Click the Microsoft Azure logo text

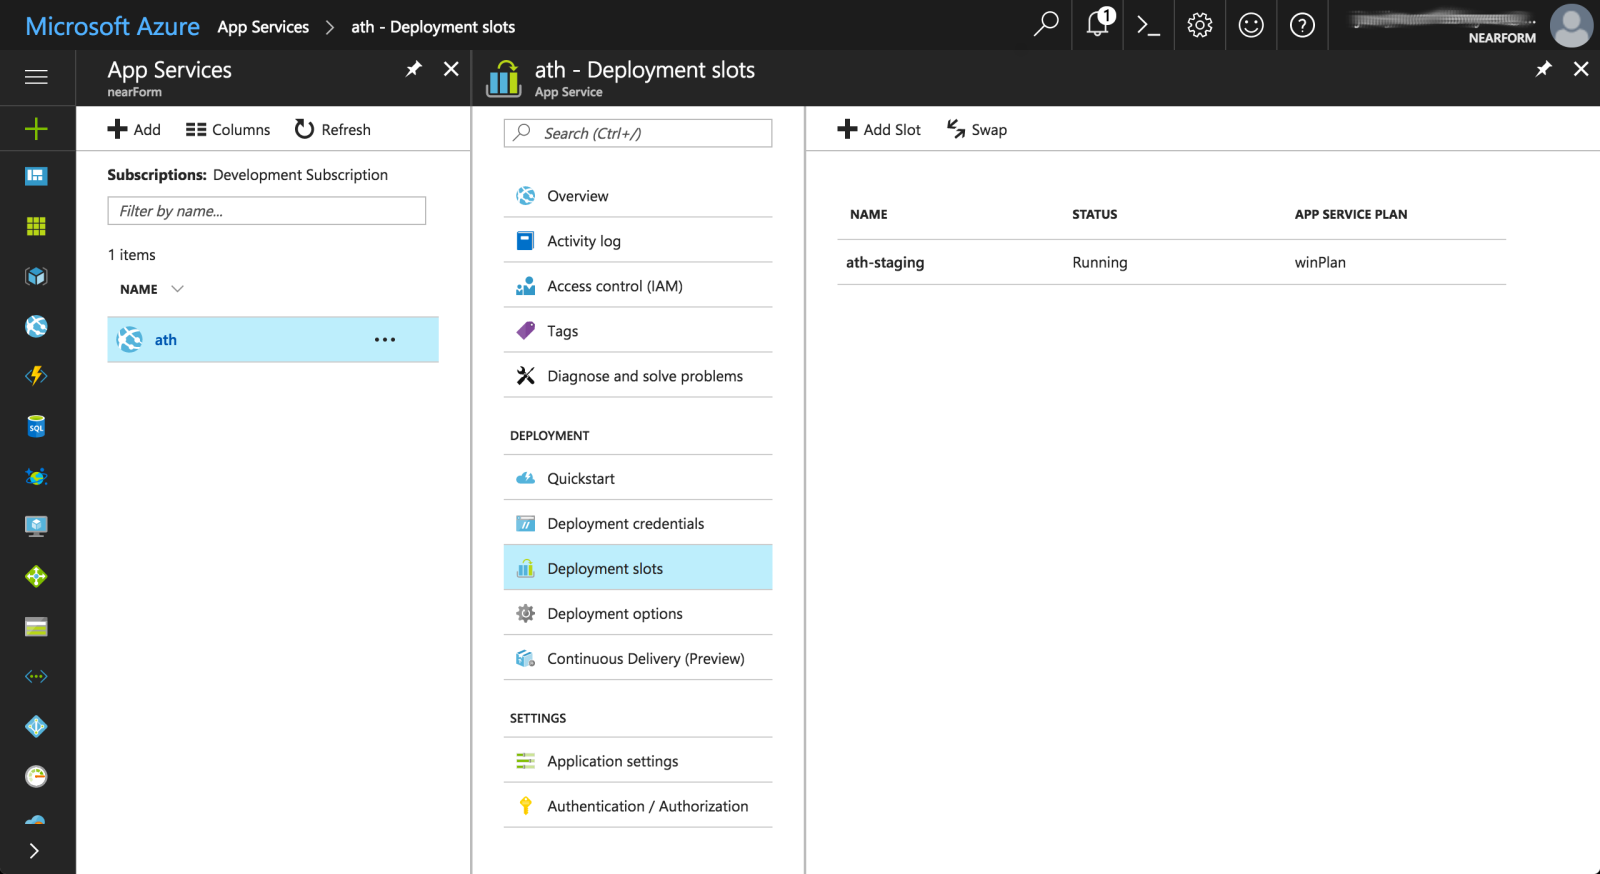click(112, 26)
